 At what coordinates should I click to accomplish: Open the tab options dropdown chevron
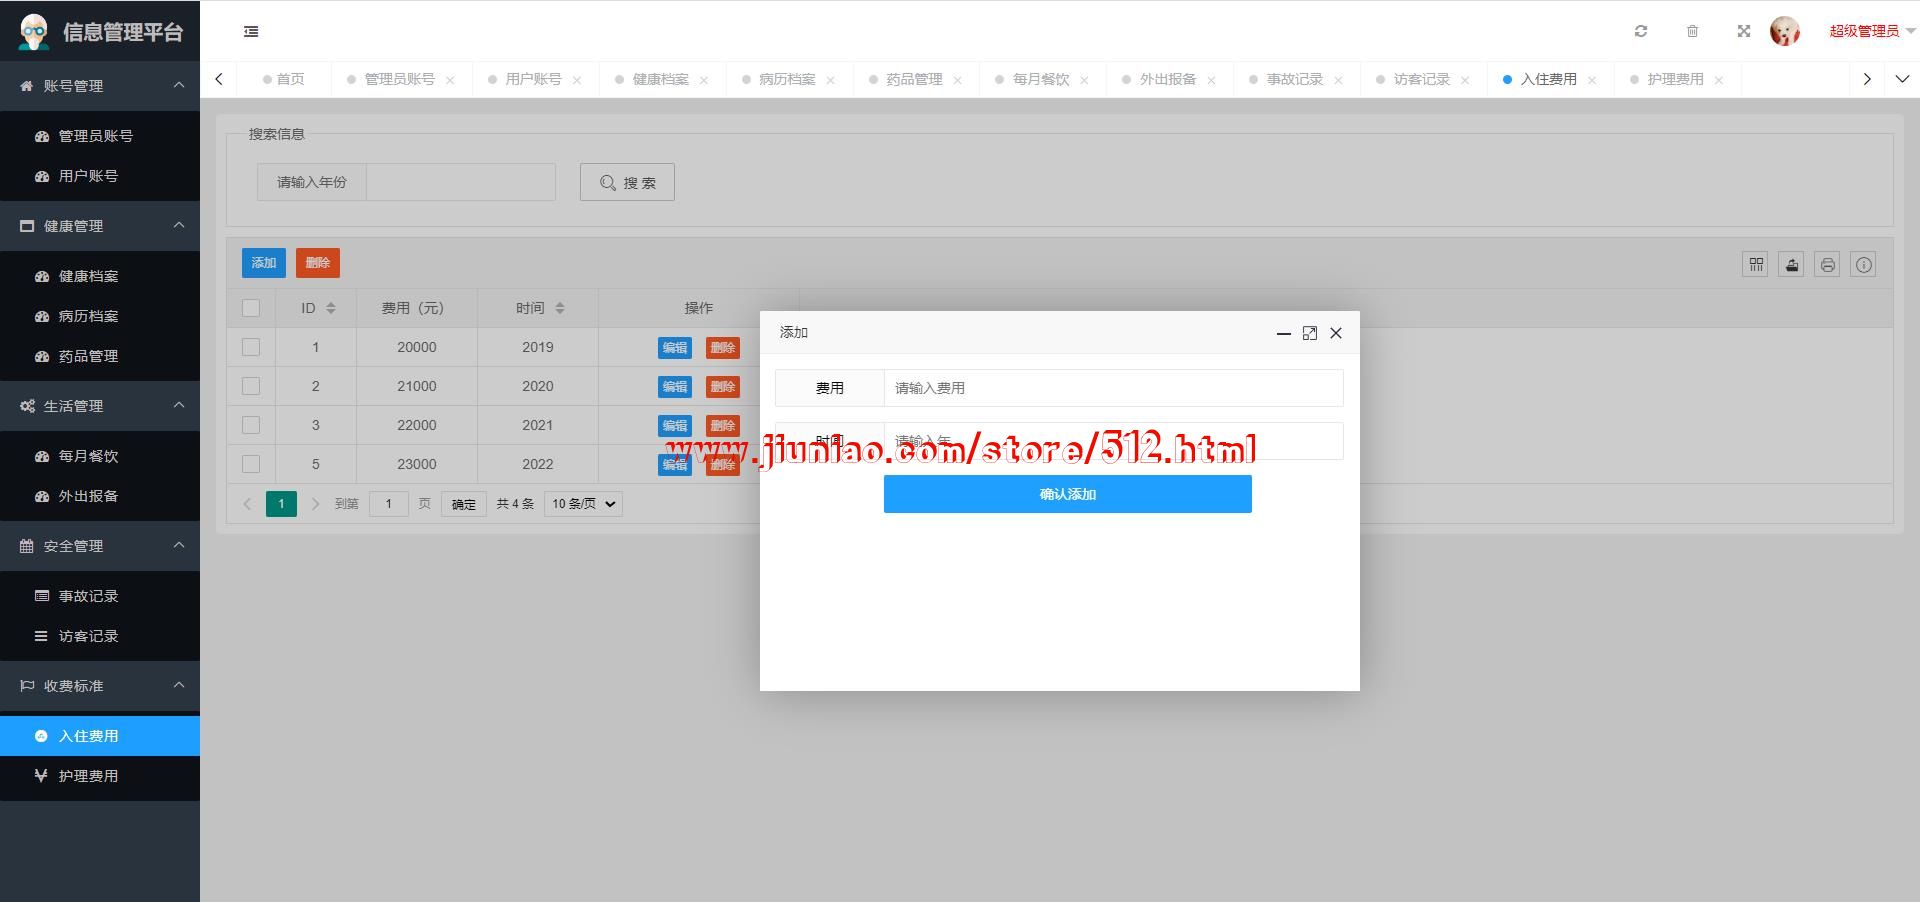point(1902,79)
